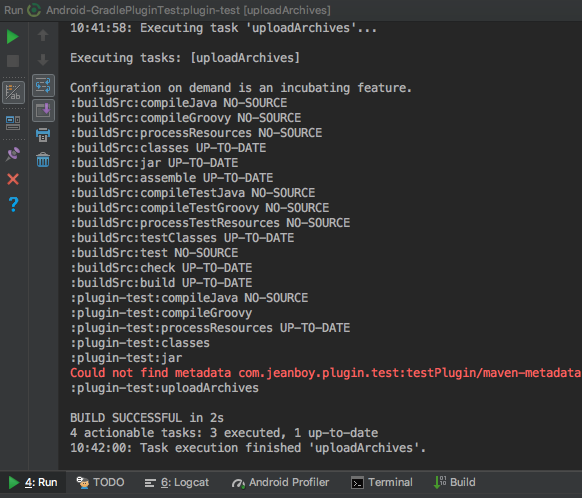The width and height of the screenshot is (582, 498).
Task: Click ':plugin-test:jar' output line
Action: 126,358
